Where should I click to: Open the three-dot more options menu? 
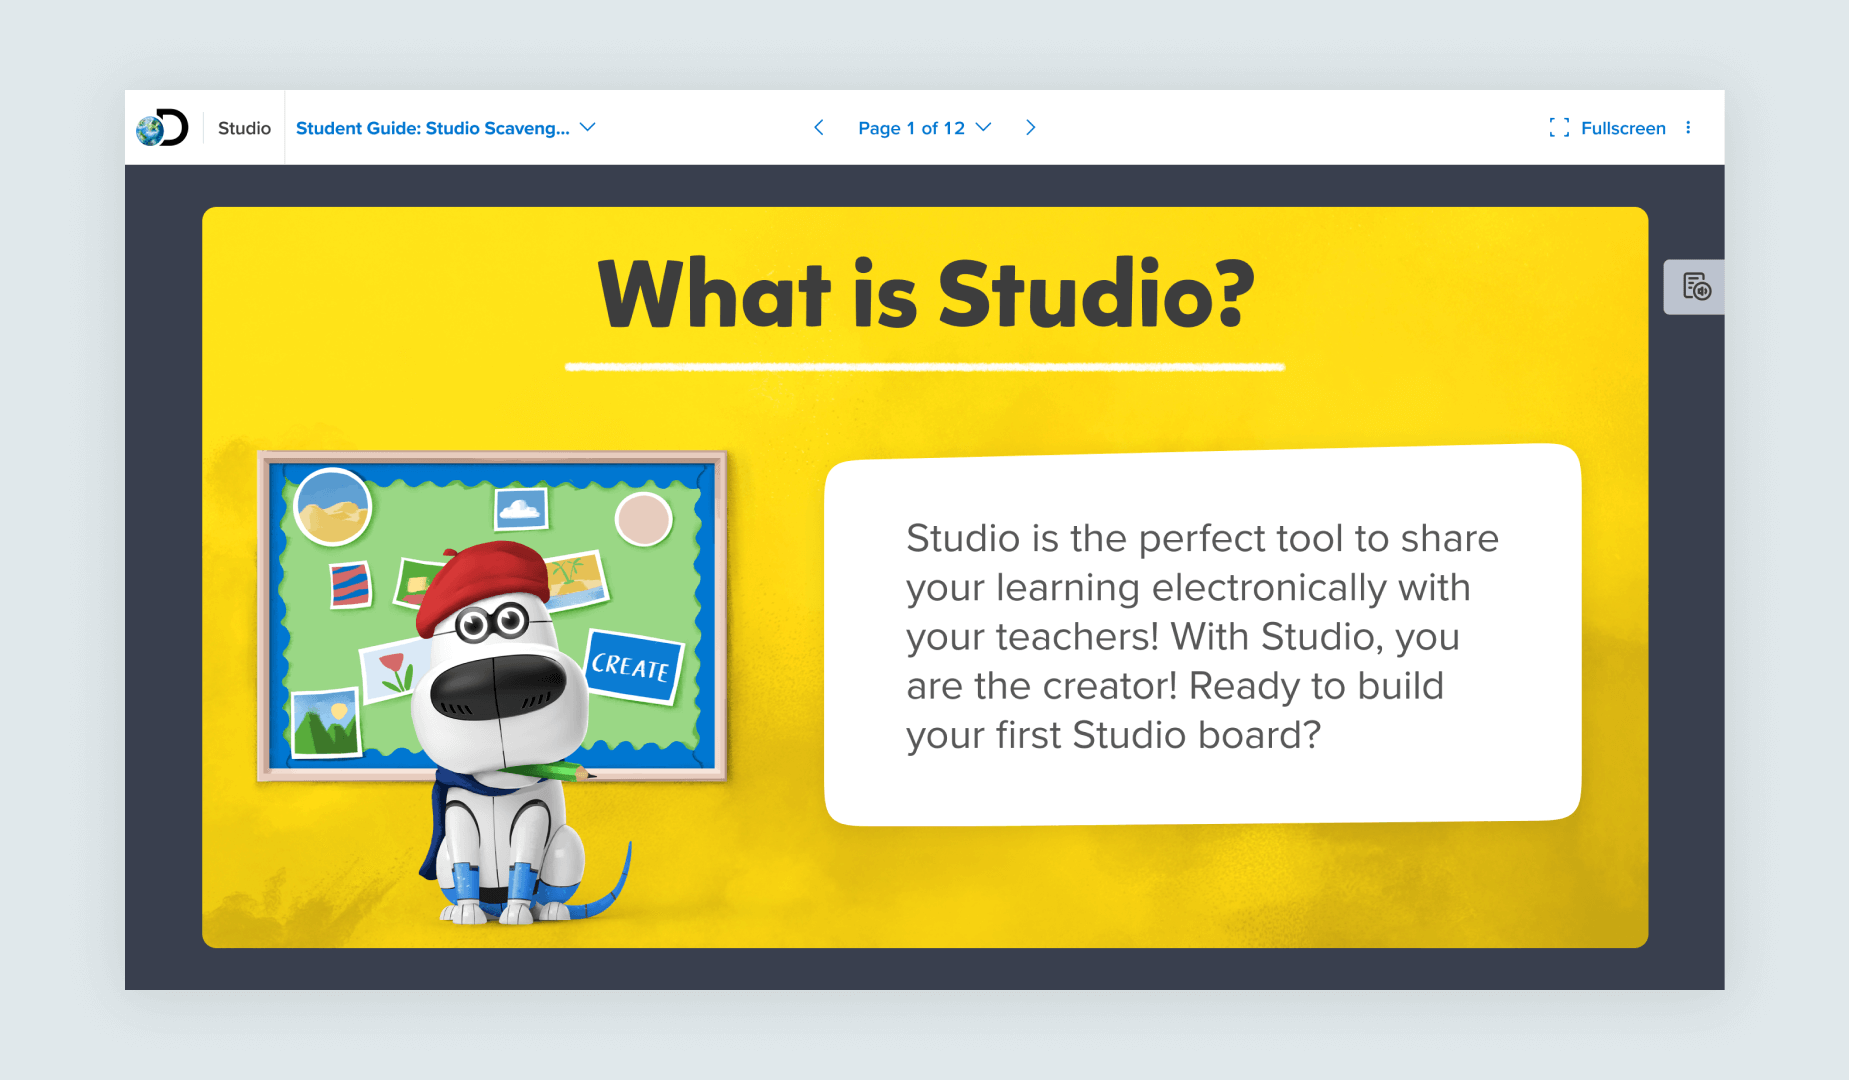[x=1688, y=128]
